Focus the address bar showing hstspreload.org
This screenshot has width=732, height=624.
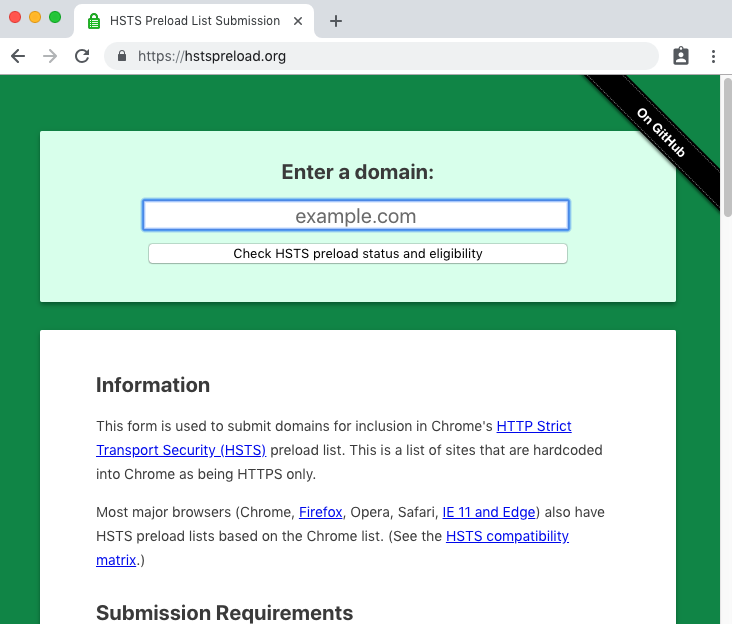tap(381, 56)
